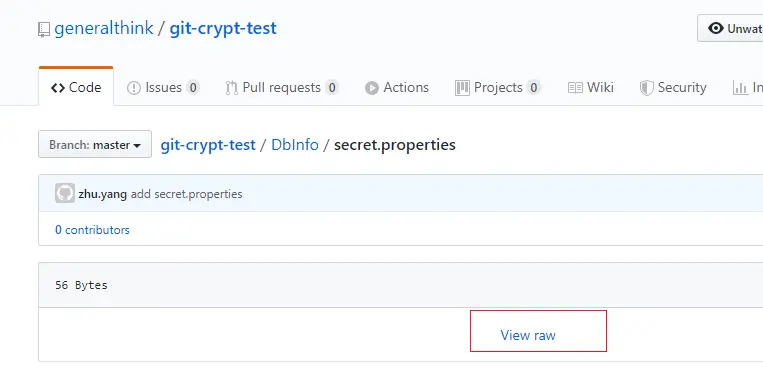Screen dimensions: 763x370
Task: Click the Branch: master caret arrow
Action: pos(137,146)
